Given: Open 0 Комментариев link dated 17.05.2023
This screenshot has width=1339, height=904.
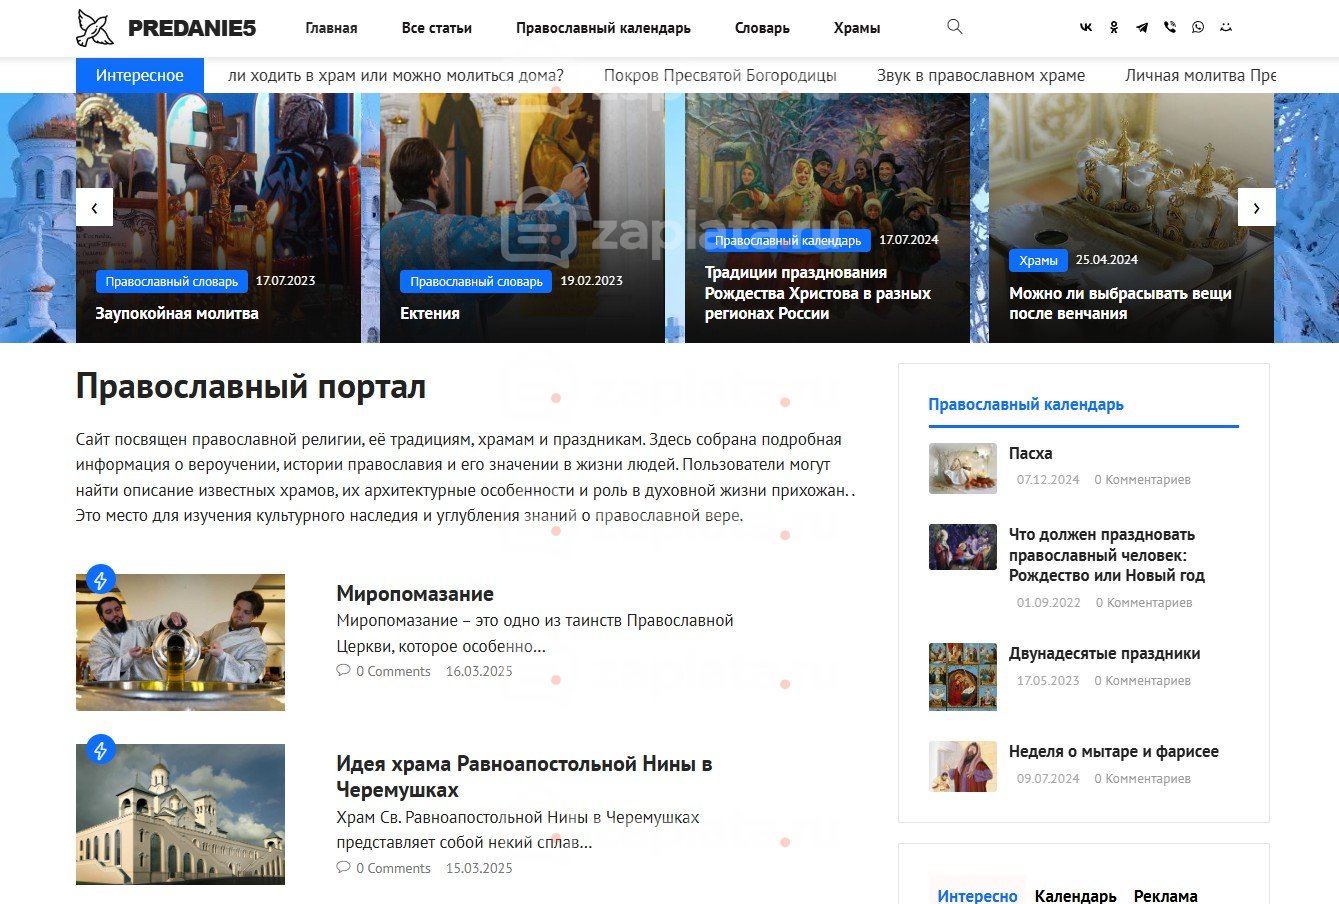Looking at the screenshot, I should click(1142, 681).
